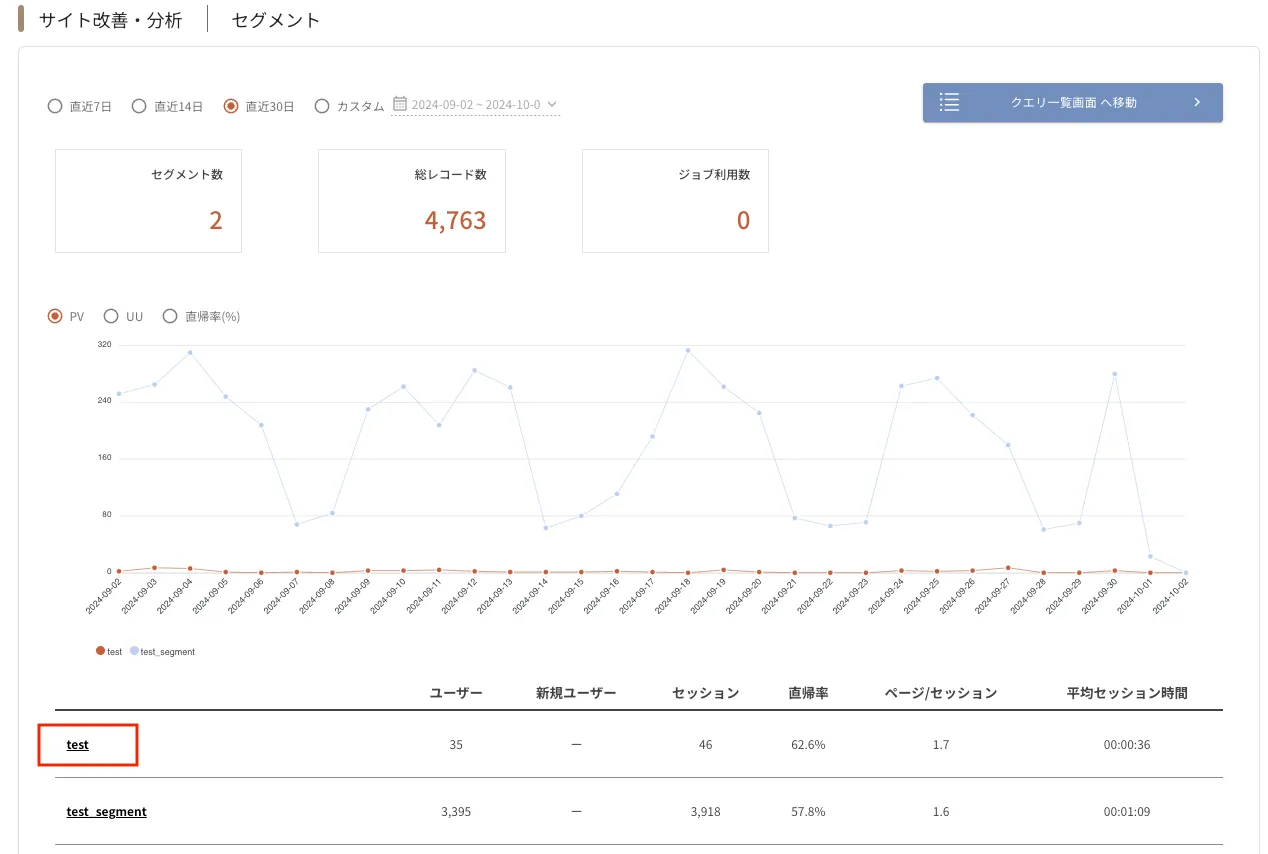This screenshot has width=1268, height=854.
Task: Select the UU chart radio button
Action: click(111, 316)
